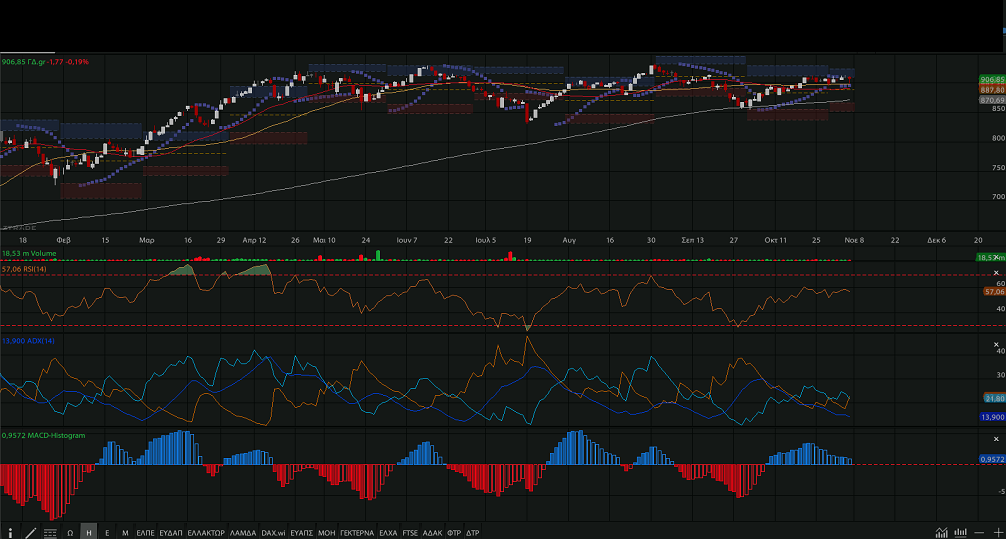Open the indicators chart icon
This screenshot has width=1006, height=539.
pos(942,532)
